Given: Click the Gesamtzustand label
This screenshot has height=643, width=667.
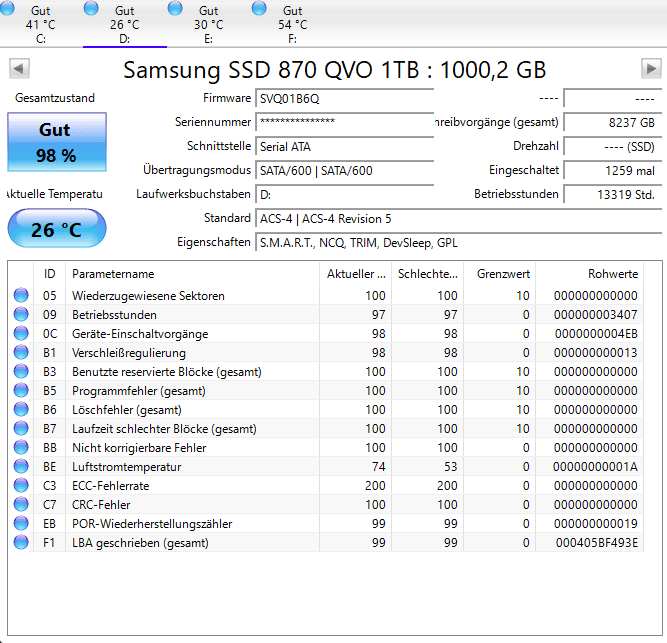Looking at the screenshot, I should pyautogui.click(x=55, y=98).
